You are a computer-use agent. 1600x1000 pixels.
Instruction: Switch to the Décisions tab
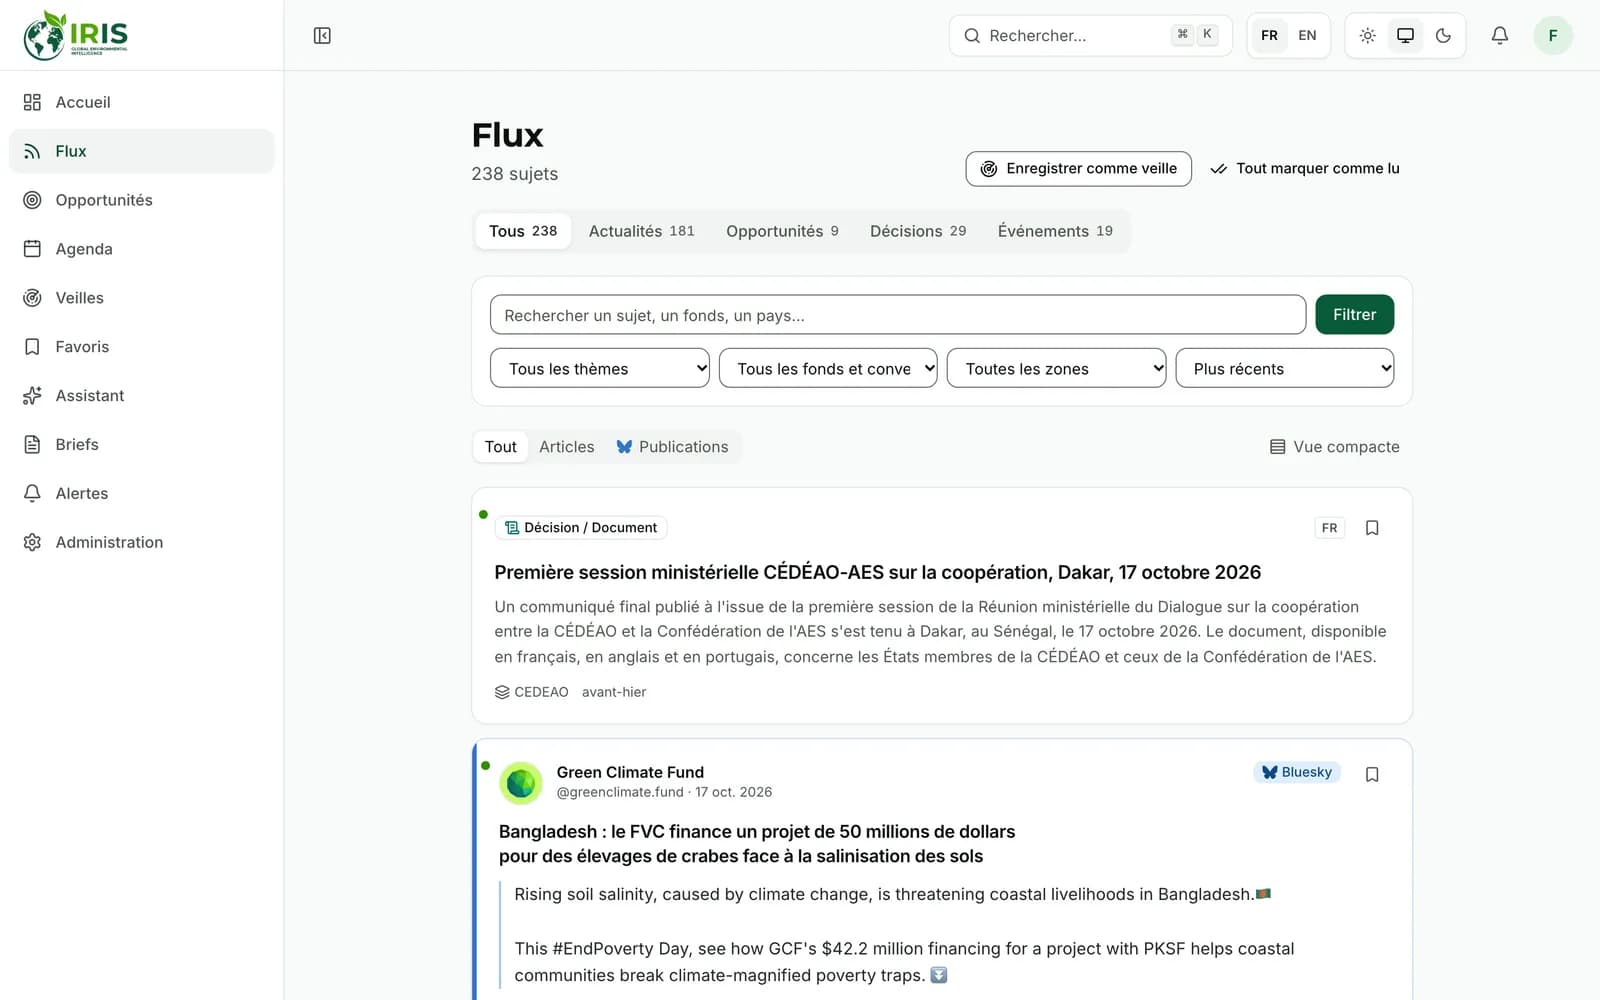click(918, 231)
